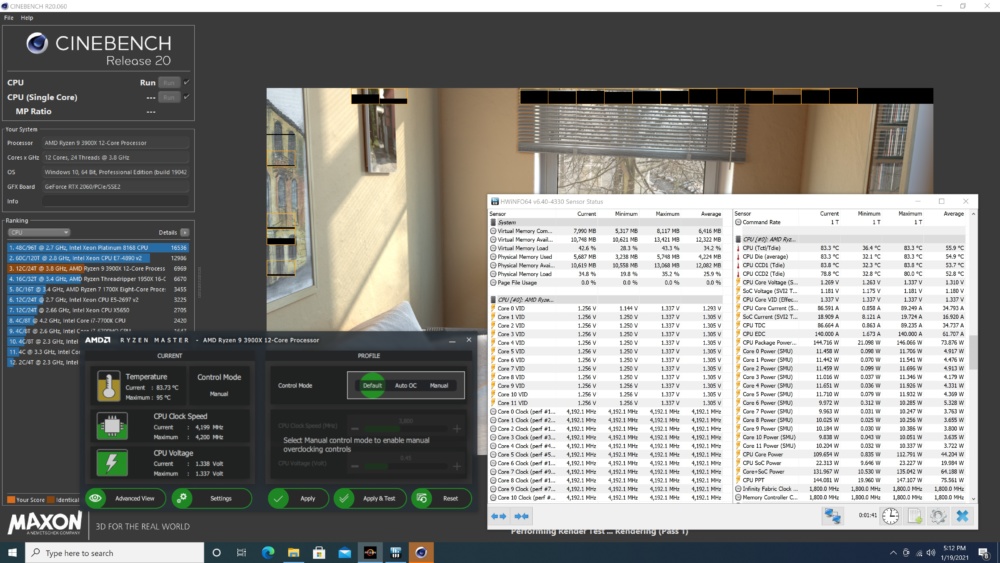Click the Details arrow icon in Ranking
The width and height of the screenshot is (1000, 563).
(184, 232)
